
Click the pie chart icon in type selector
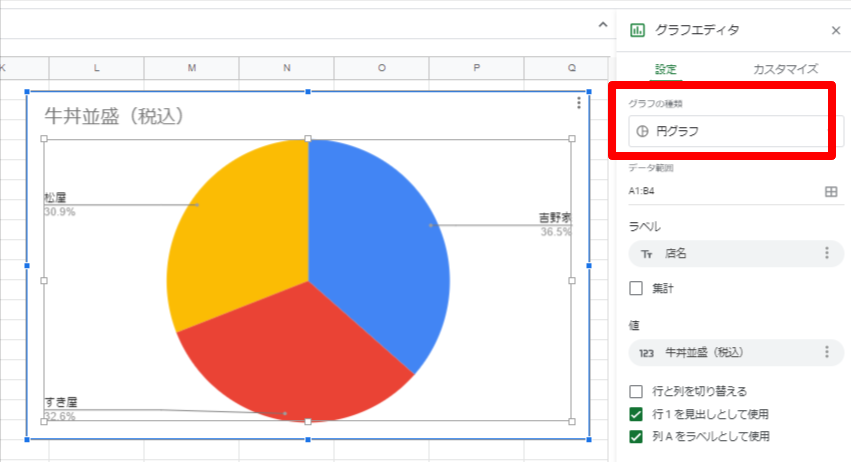coord(642,131)
